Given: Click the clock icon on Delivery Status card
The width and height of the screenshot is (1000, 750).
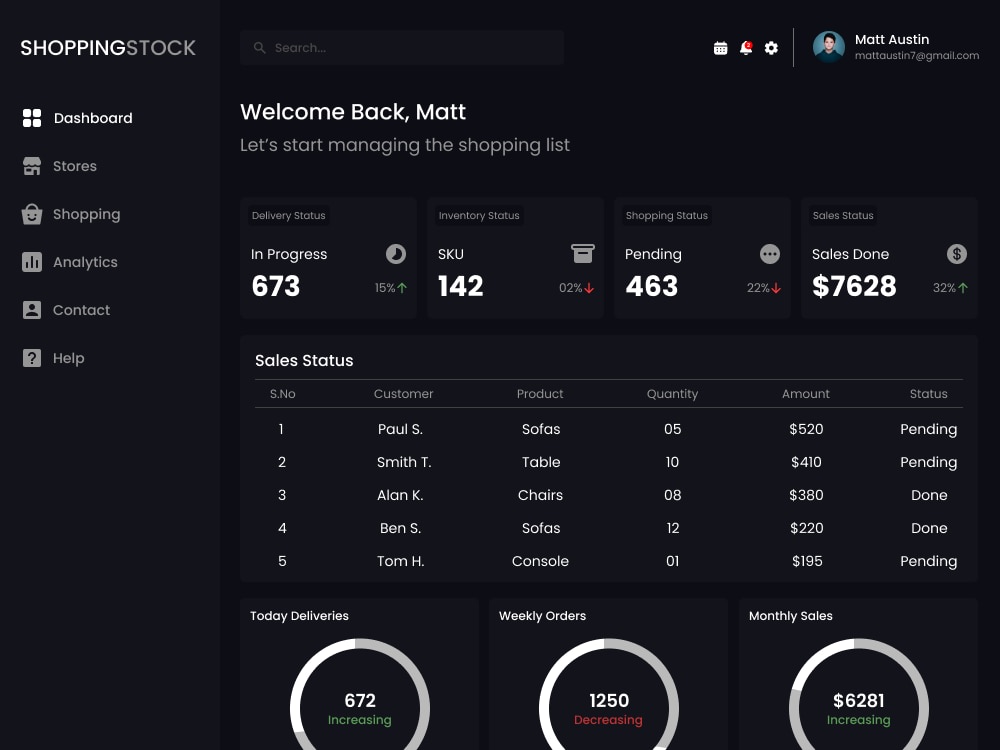Looking at the screenshot, I should point(394,254).
